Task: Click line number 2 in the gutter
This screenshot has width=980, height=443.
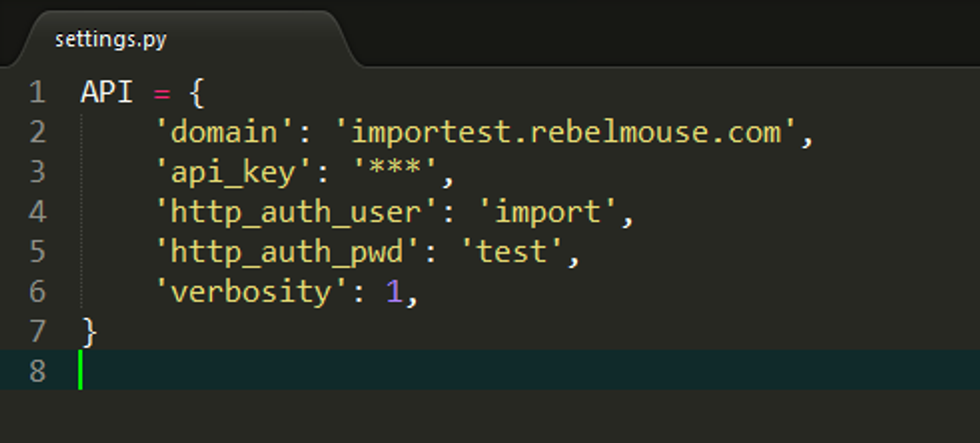Action: pos(37,133)
